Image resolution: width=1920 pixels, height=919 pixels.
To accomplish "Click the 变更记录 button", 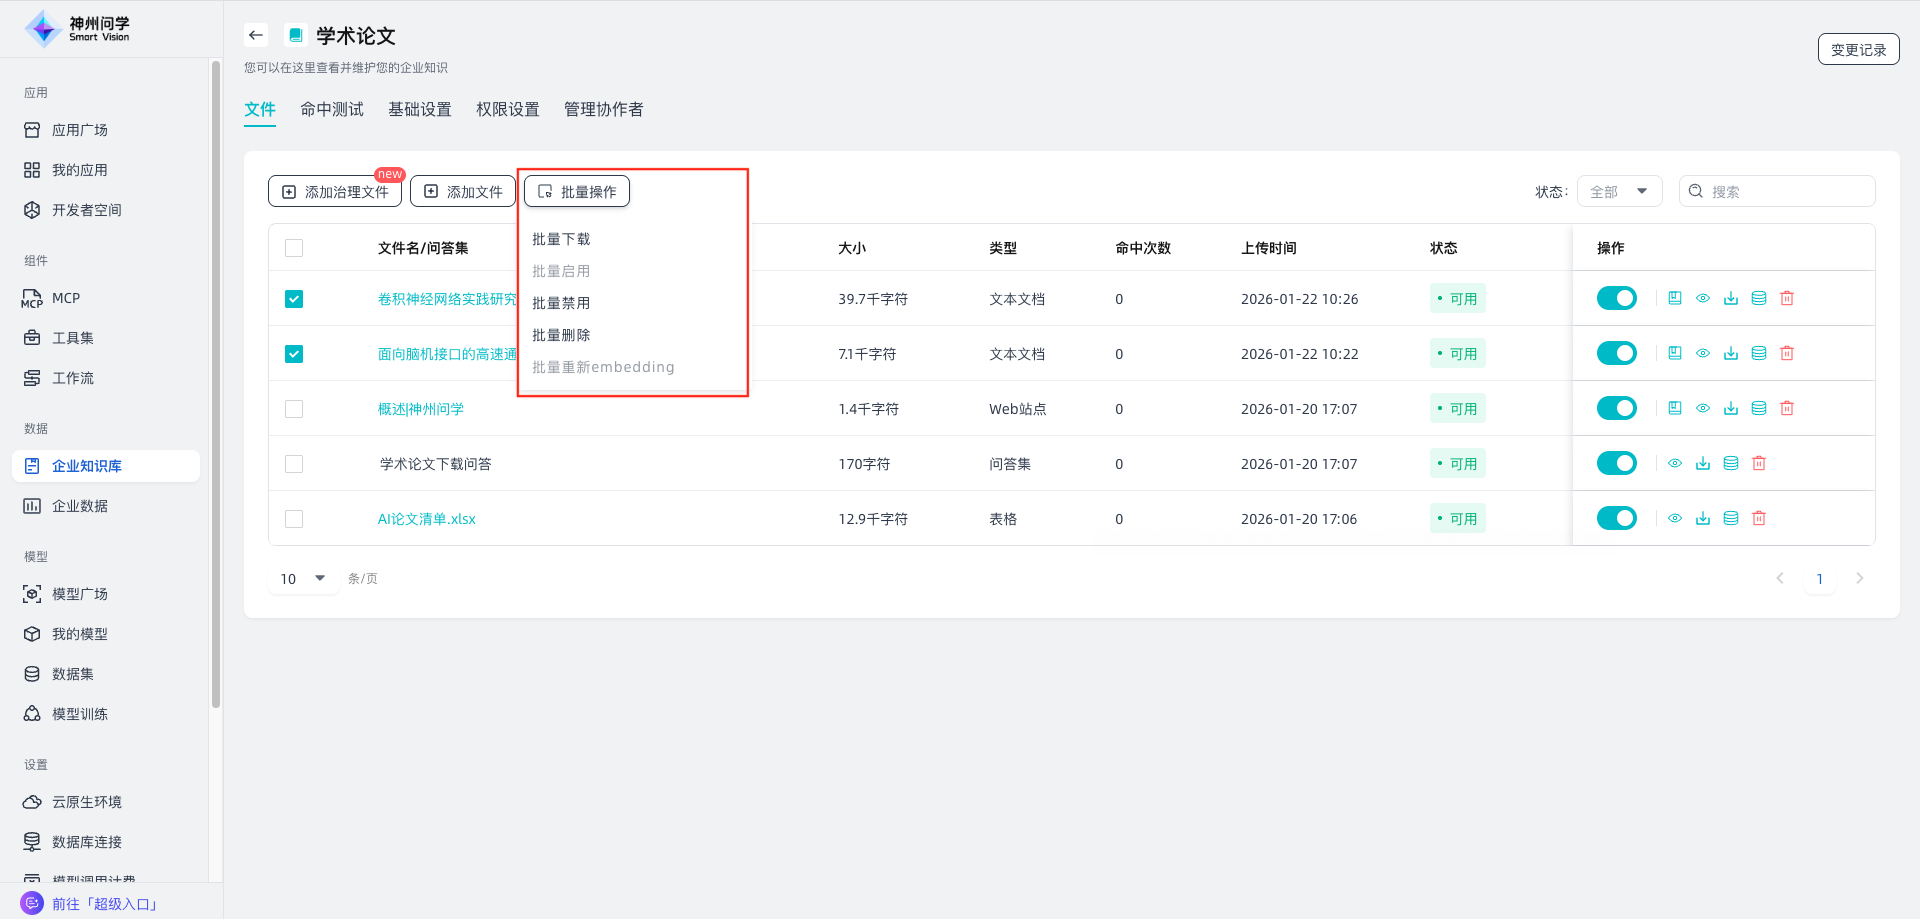I will (1858, 49).
